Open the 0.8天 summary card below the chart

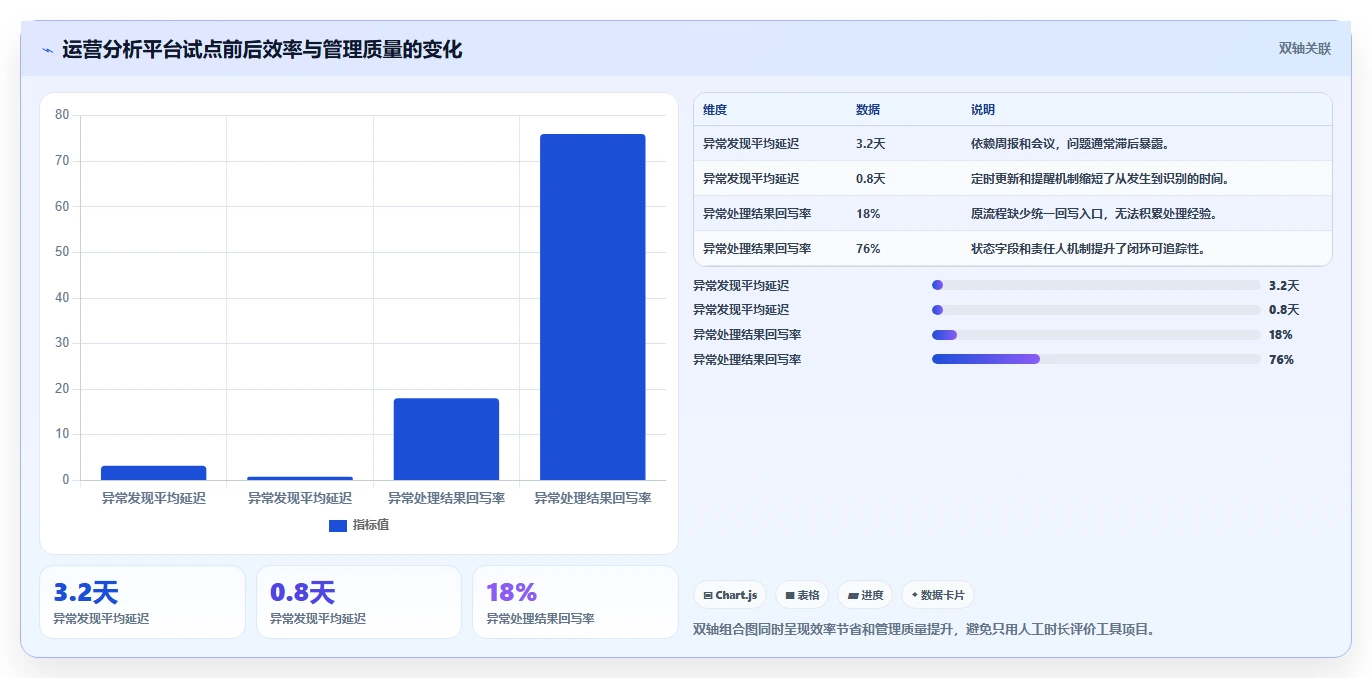pos(359,602)
